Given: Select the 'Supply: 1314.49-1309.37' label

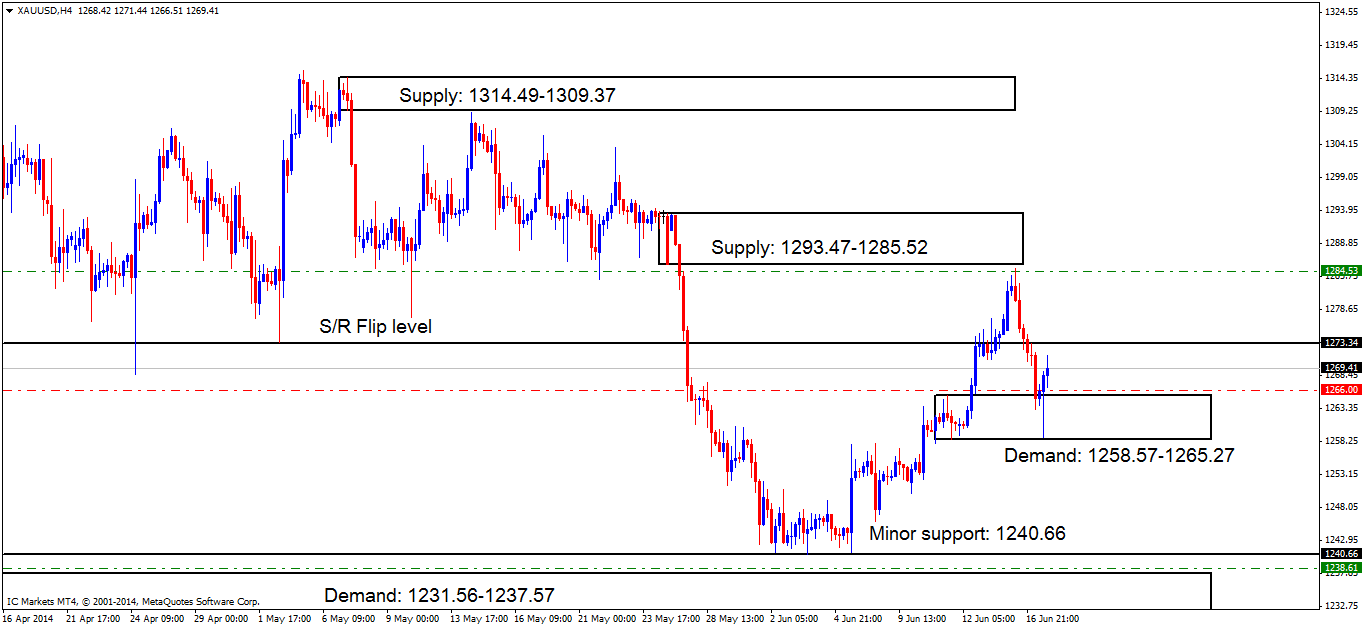Looking at the screenshot, I should (x=507, y=96).
